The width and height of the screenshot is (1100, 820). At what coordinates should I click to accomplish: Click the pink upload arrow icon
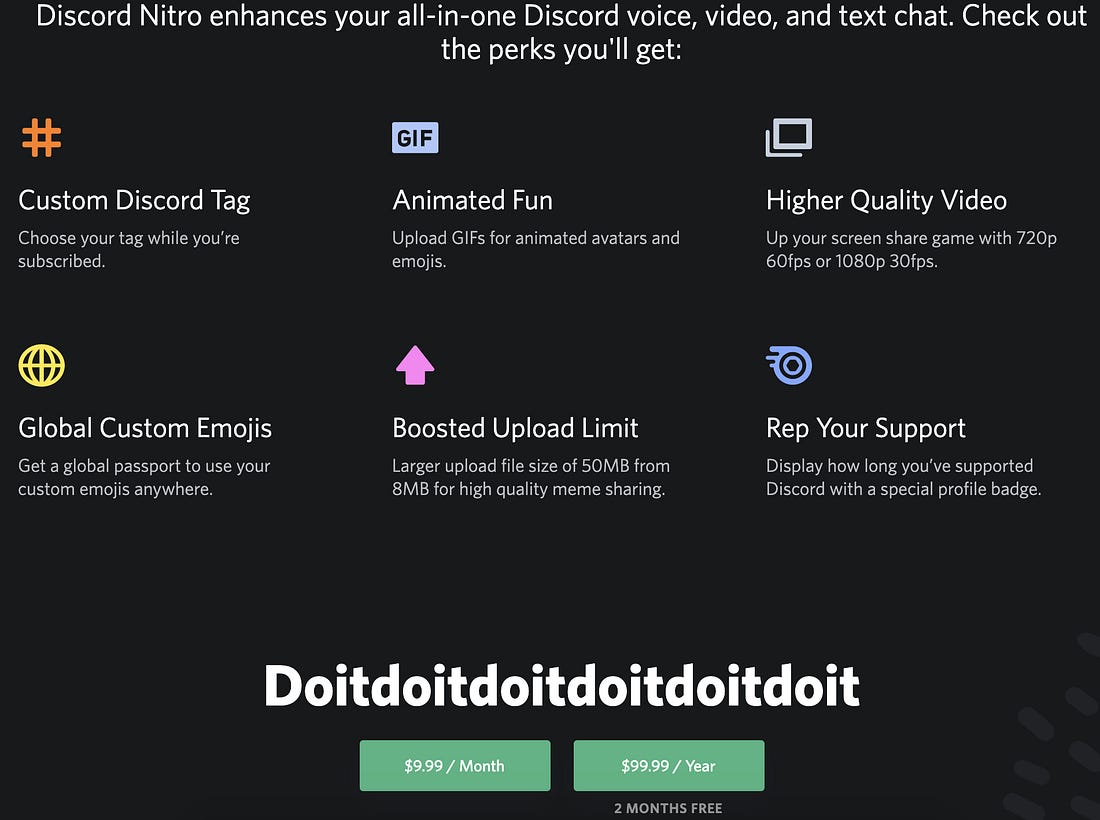415,365
